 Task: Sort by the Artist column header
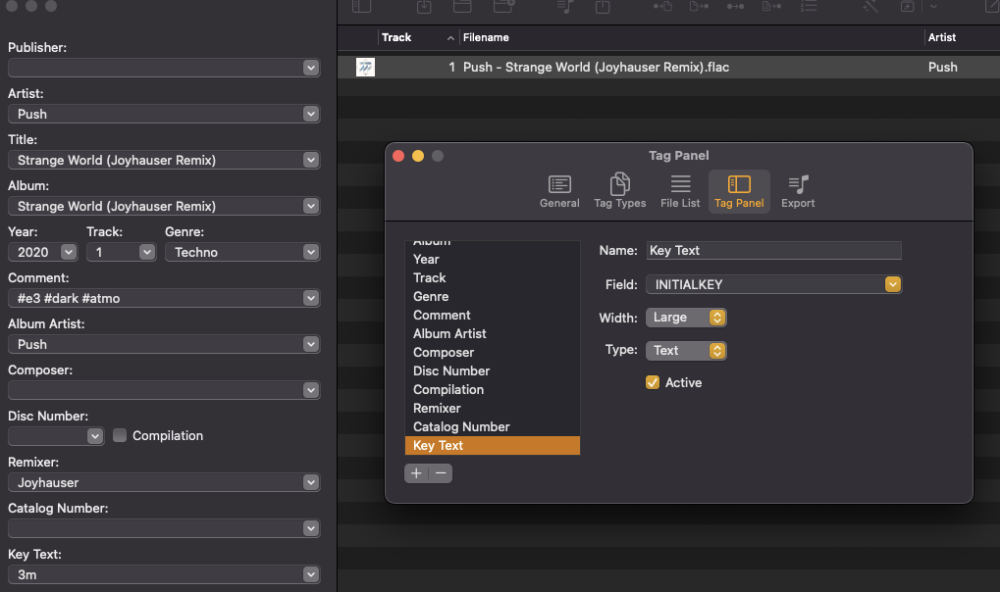pyautogui.click(x=962, y=38)
